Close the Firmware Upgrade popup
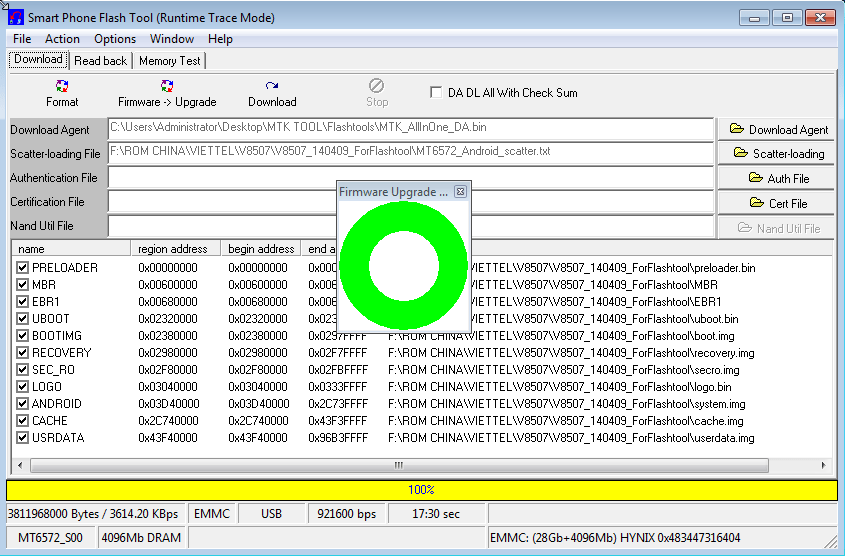The image size is (845, 556). [x=460, y=192]
